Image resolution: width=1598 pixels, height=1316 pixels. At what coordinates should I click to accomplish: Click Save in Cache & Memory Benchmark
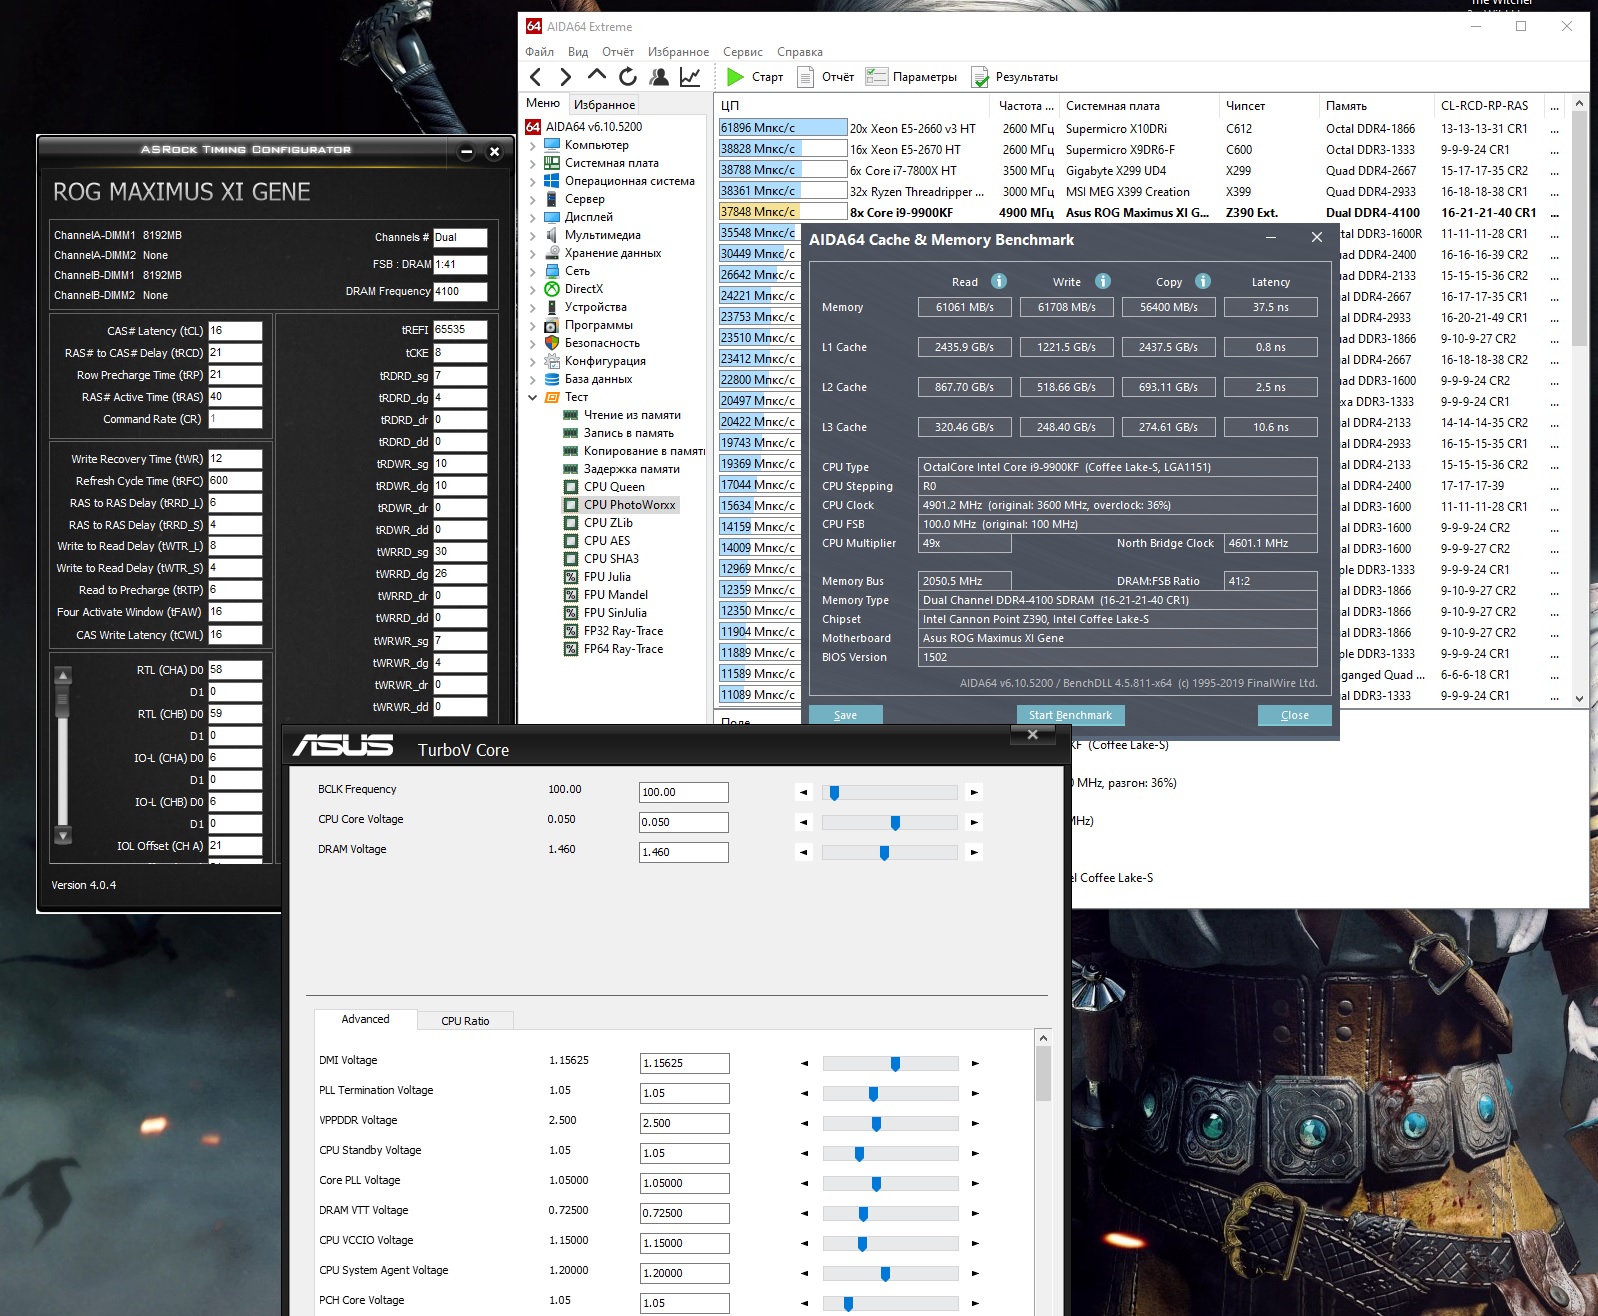845,715
